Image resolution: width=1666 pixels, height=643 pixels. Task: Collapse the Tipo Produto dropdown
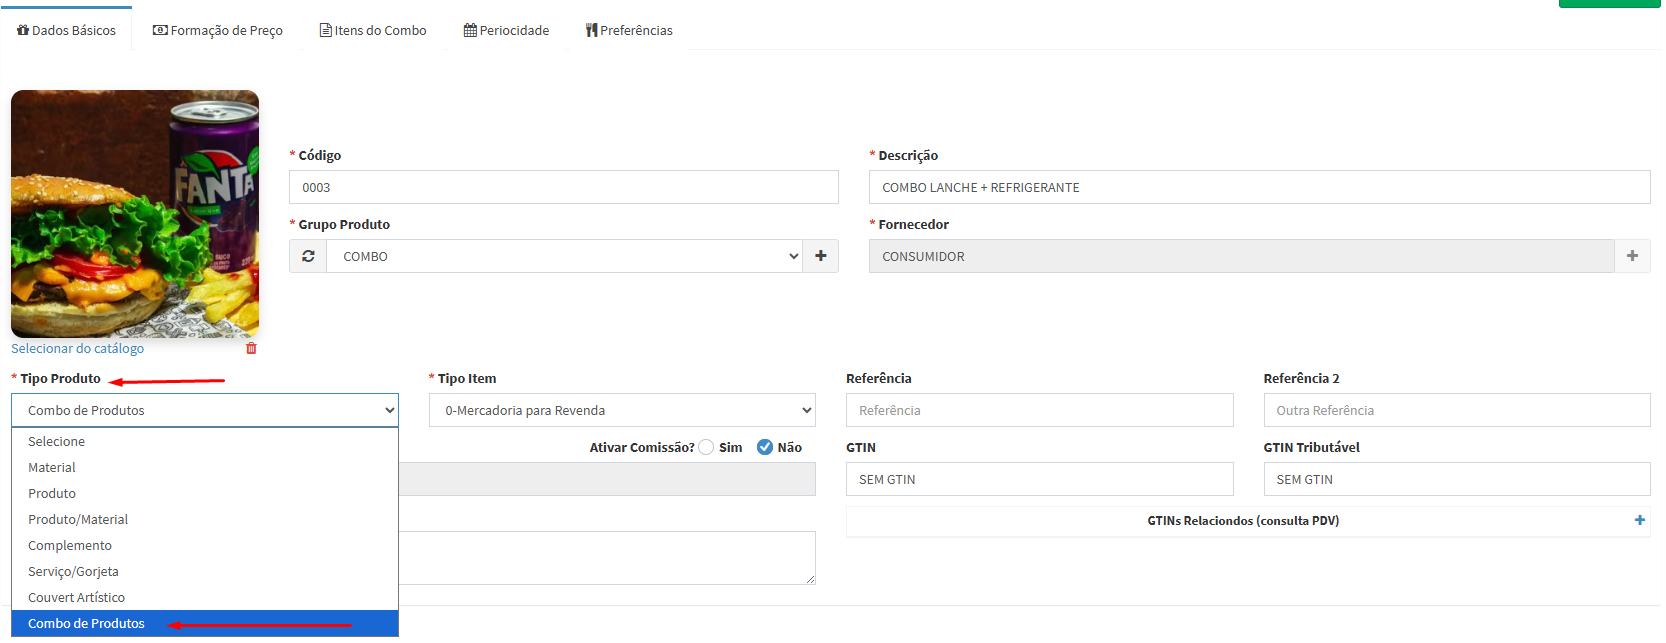coord(204,411)
